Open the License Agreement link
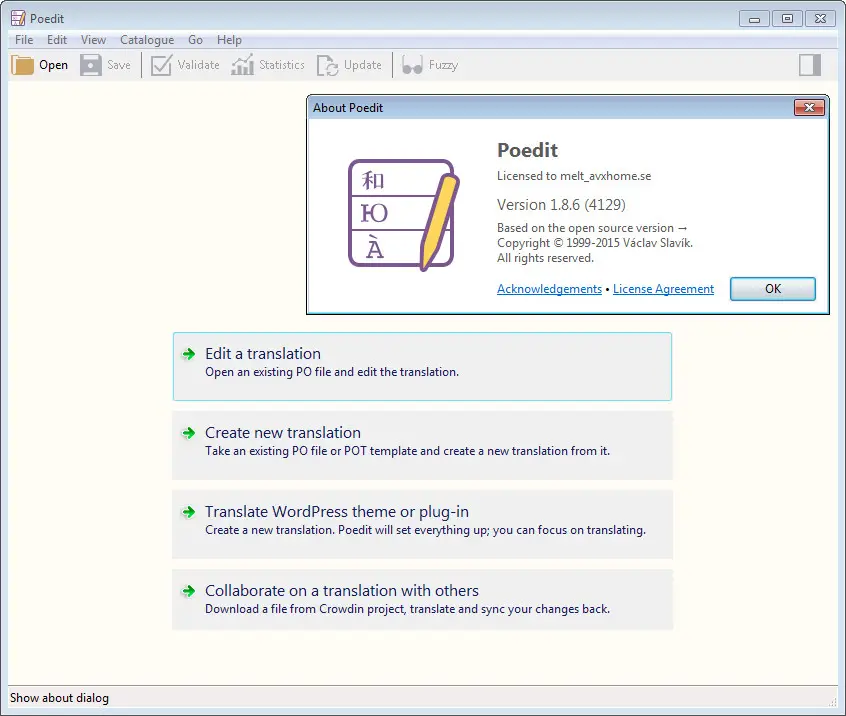This screenshot has height=716, width=846. [x=663, y=289]
